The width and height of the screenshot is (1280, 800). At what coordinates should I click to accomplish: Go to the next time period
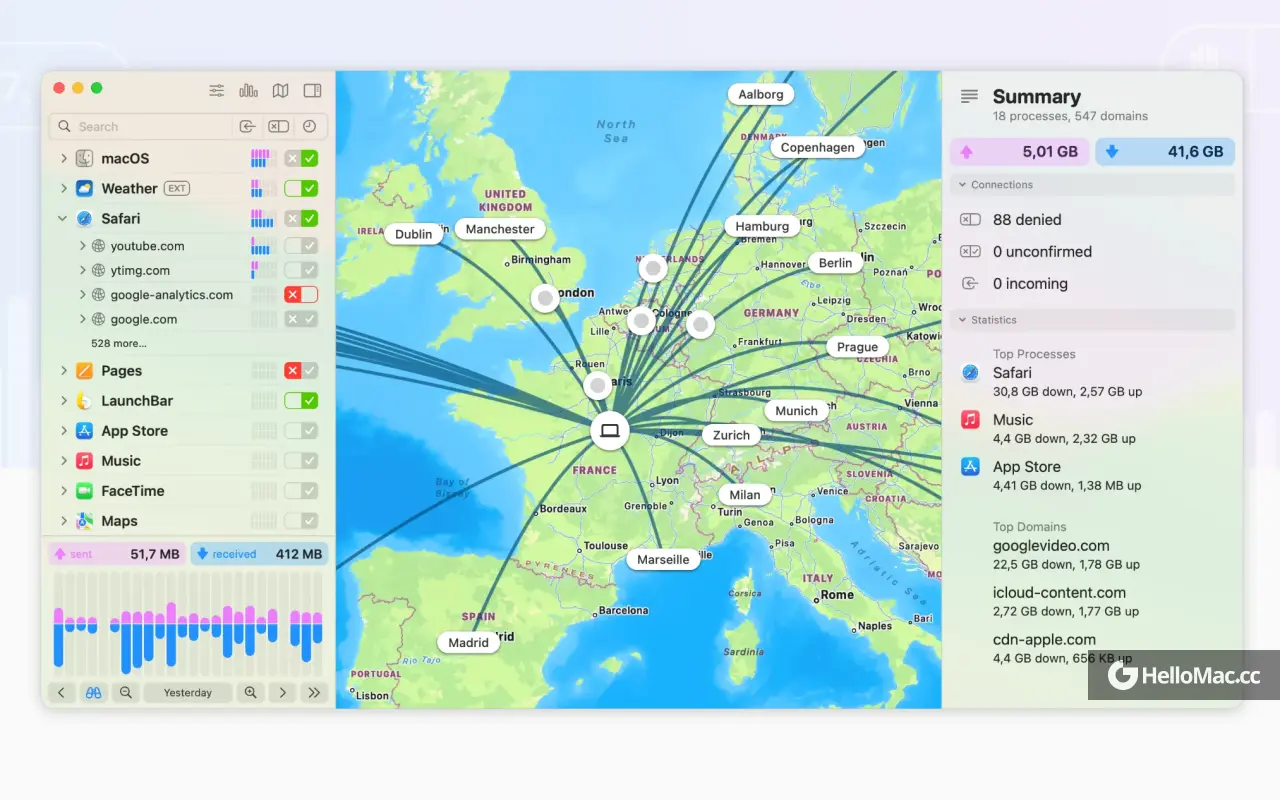click(283, 692)
